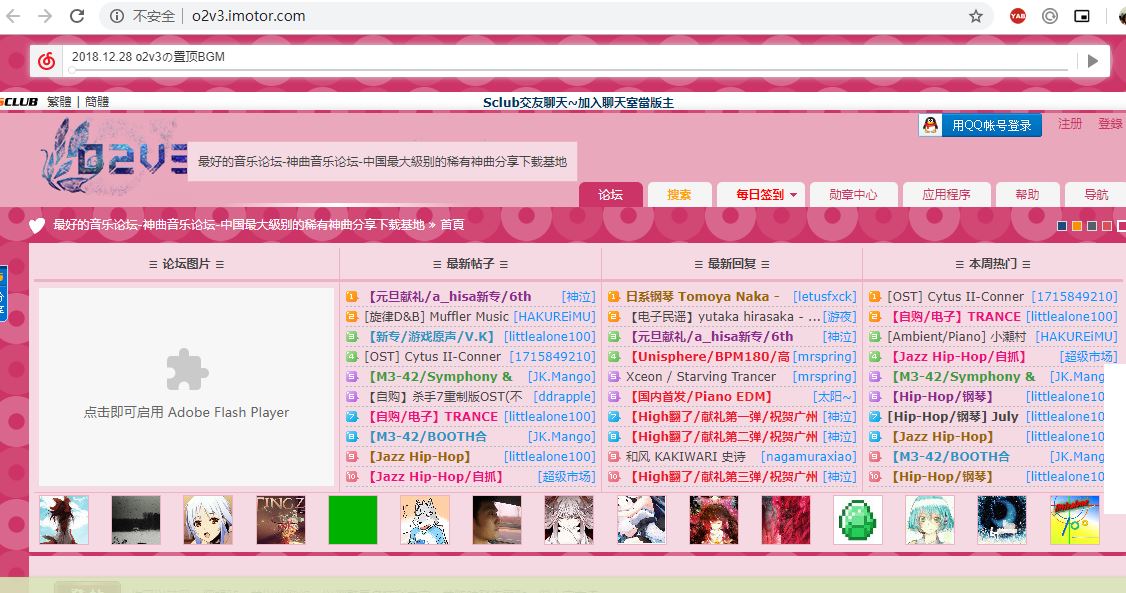Click the QQ penguin icon
Image resolution: width=1126 pixels, height=593 pixels.
(931, 125)
